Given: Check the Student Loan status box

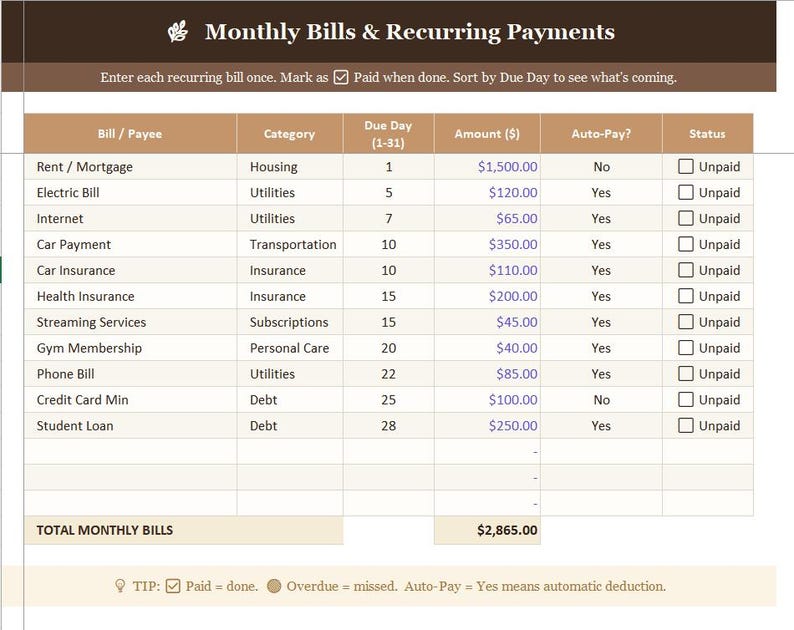Looking at the screenshot, I should point(685,425).
